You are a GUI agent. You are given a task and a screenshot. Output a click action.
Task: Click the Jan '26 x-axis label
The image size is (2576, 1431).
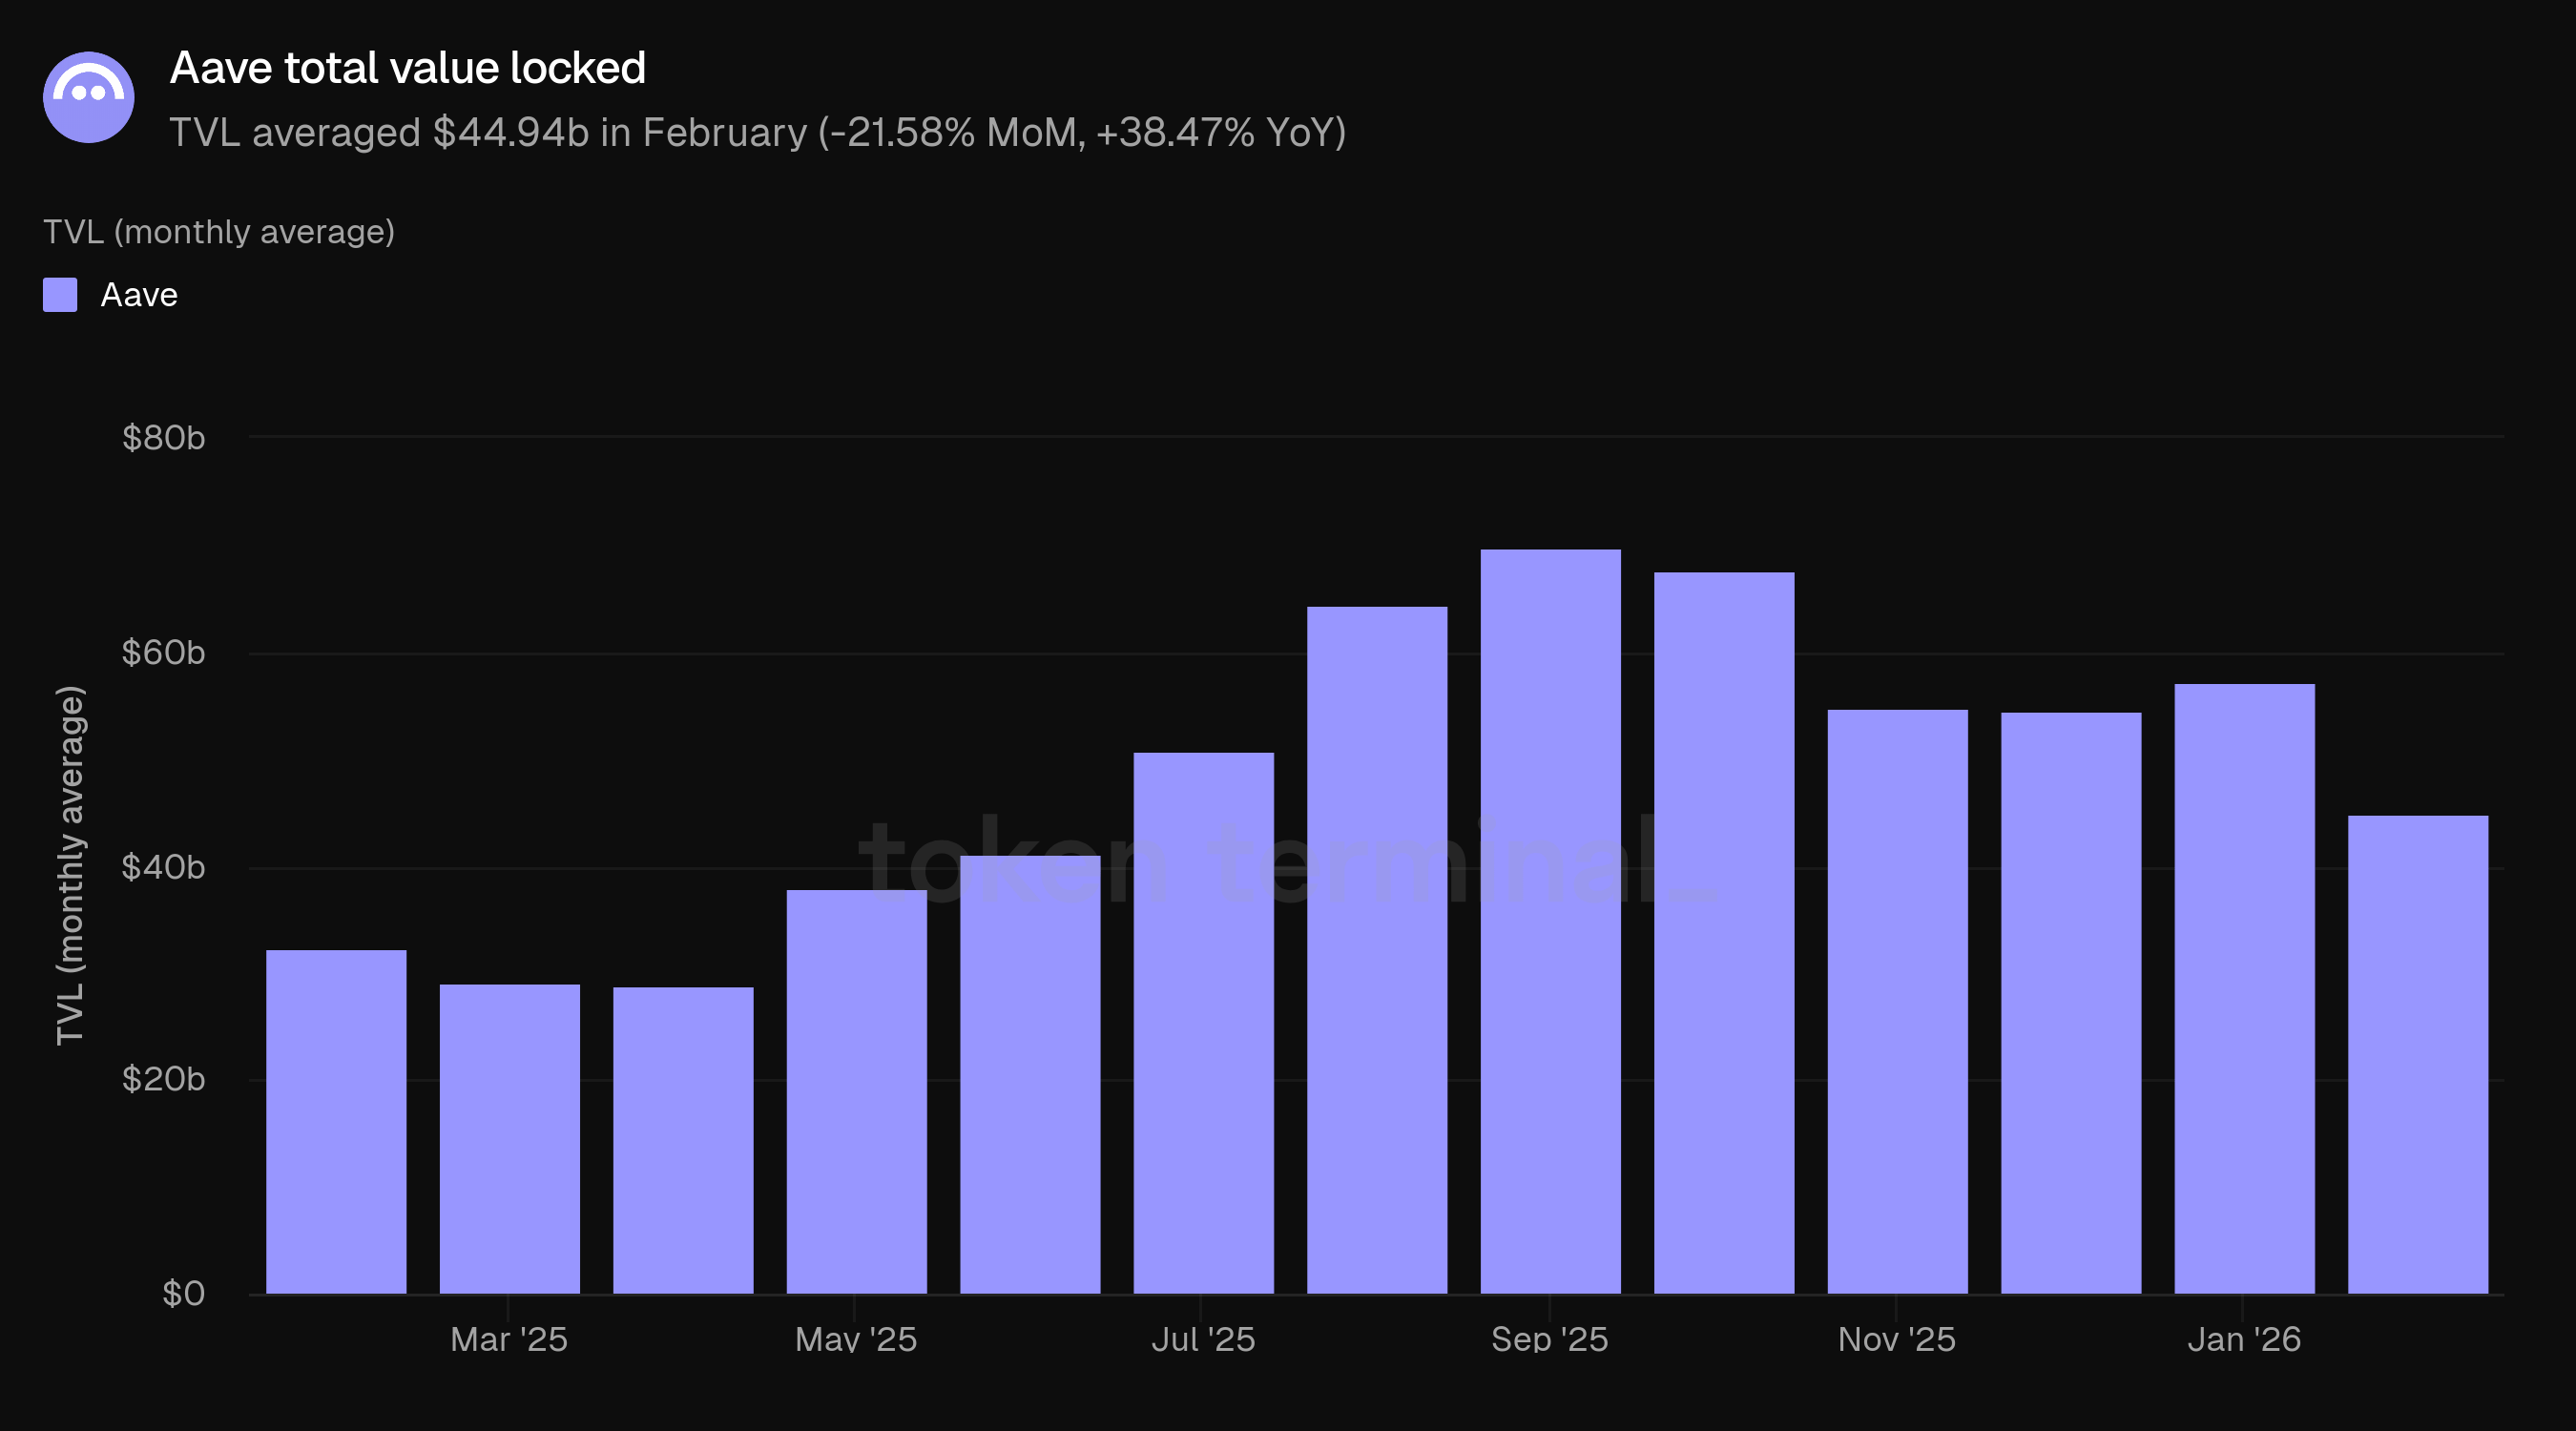pyautogui.click(x=2244, y=1339)
